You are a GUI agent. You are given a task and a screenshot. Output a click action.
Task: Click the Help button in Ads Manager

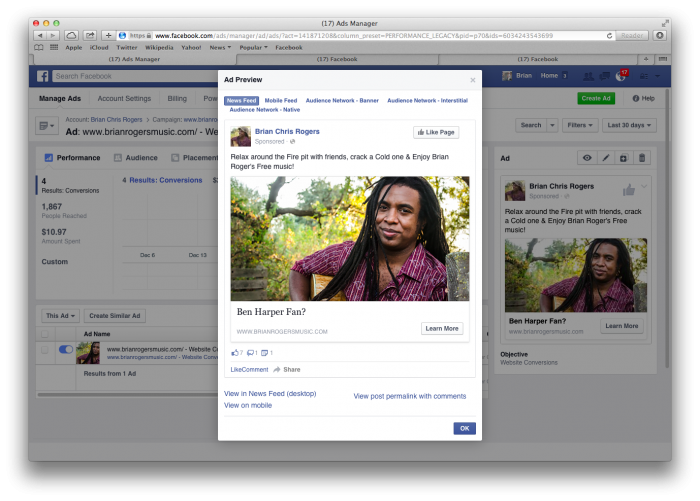coord(643,98)
